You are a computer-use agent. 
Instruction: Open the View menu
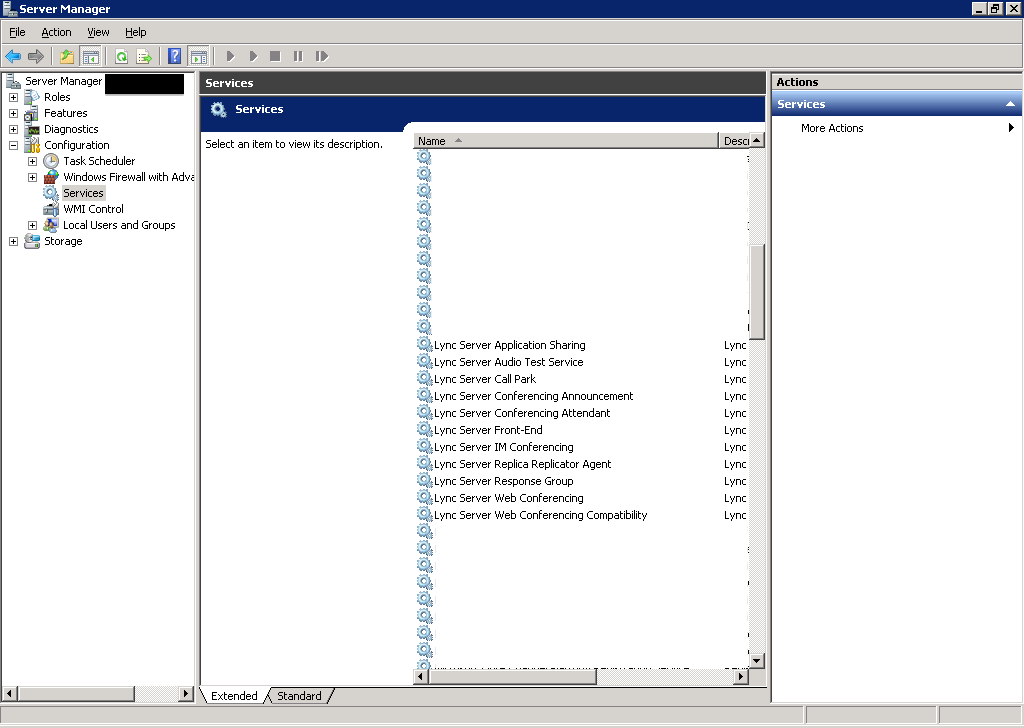[98, 32]
